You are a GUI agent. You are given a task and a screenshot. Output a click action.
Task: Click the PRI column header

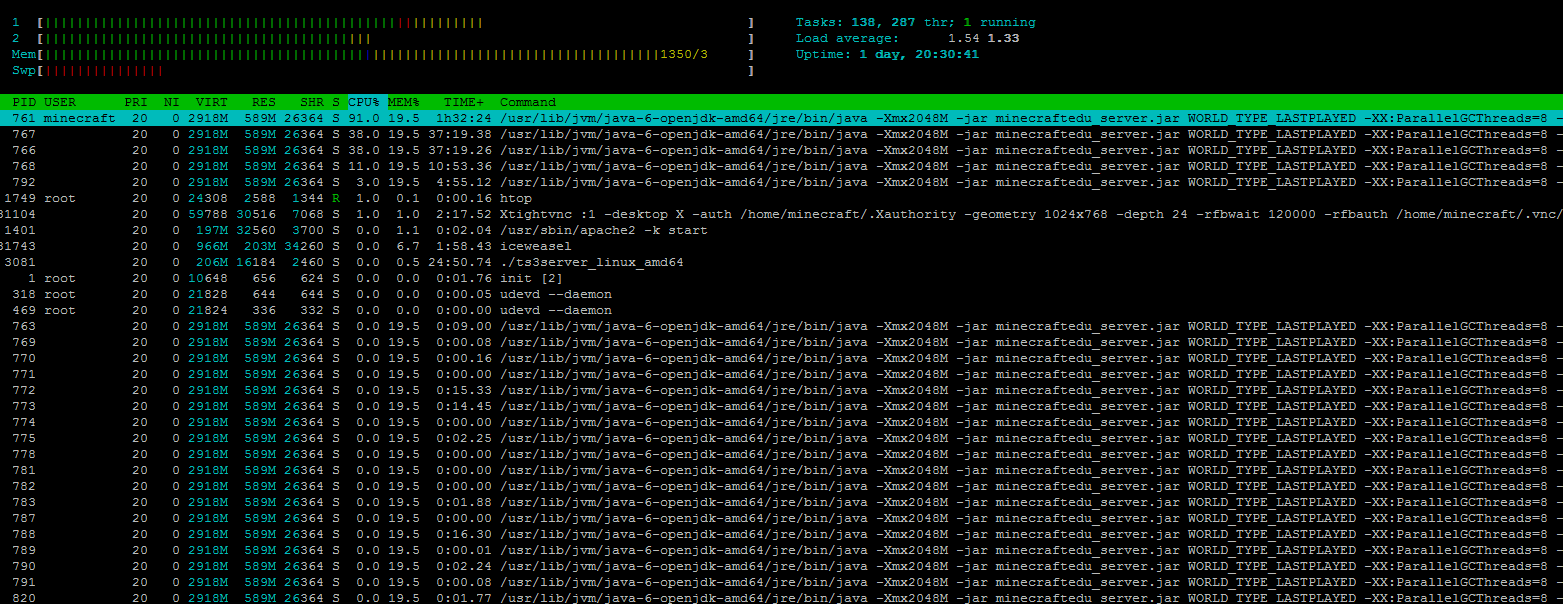[136, 102]
